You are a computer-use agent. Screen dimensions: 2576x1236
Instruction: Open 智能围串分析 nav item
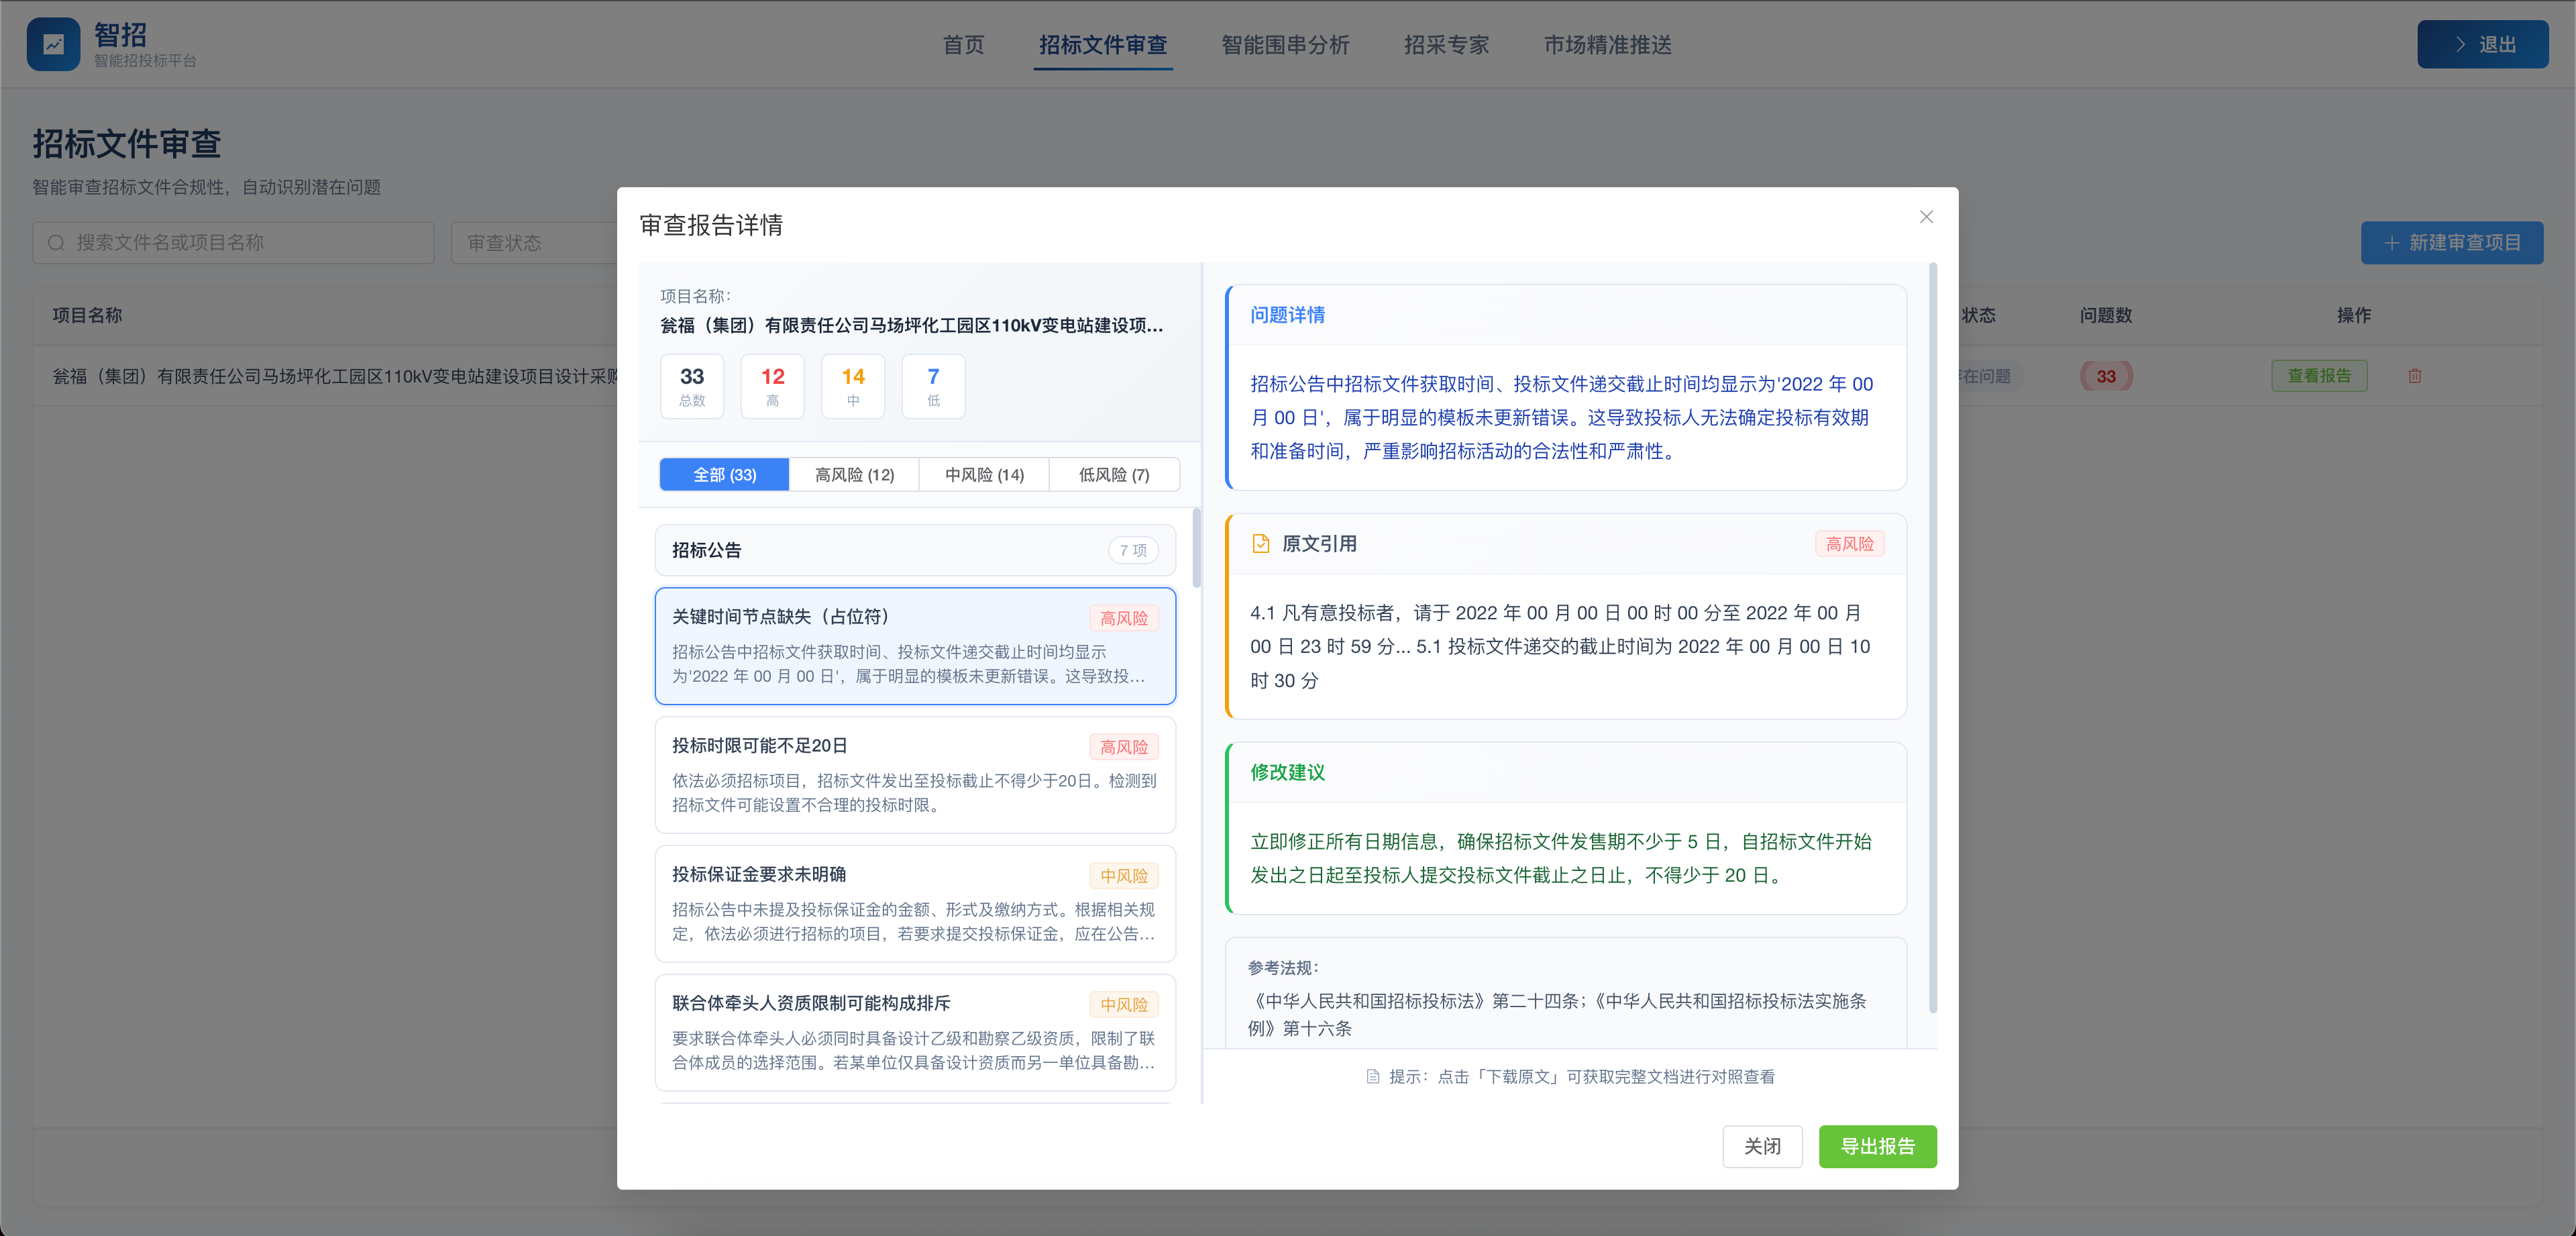pyautogui.click(x=1285, y=45)
